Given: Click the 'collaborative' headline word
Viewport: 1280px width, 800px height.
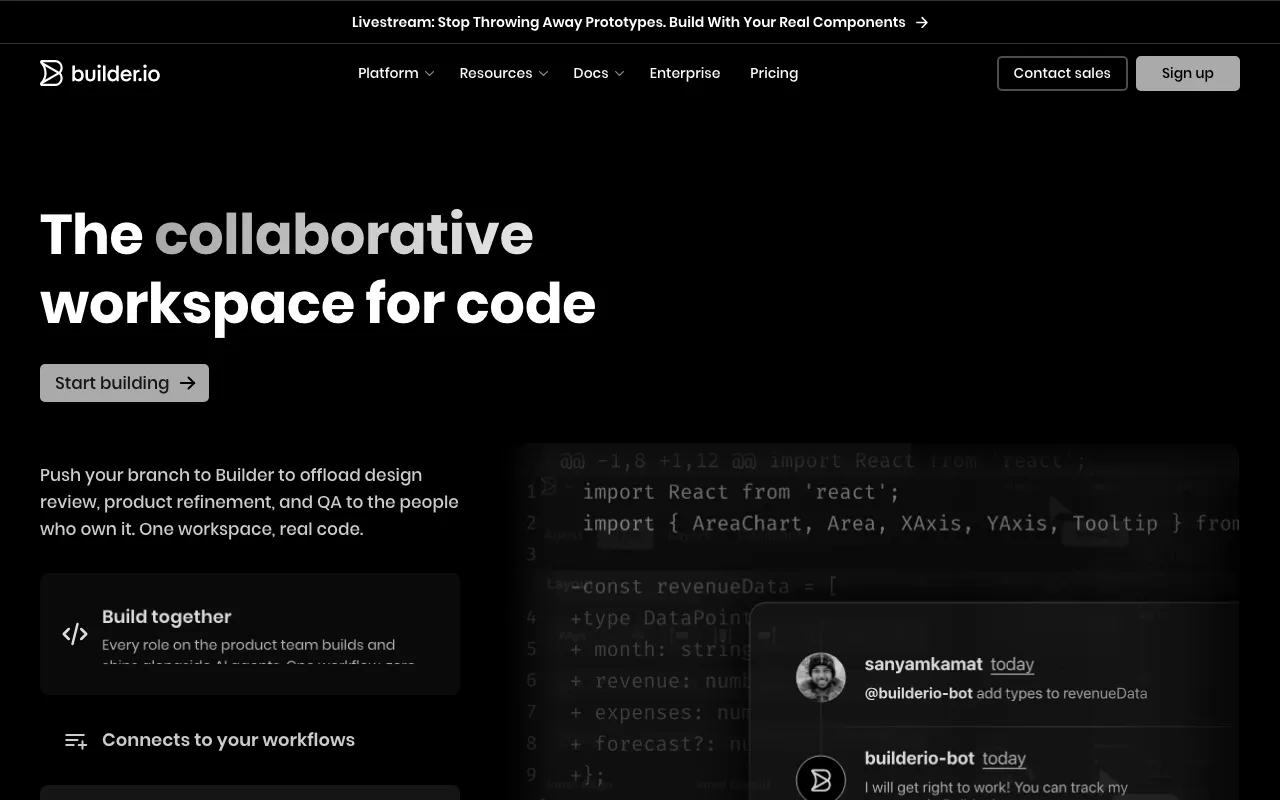Looking at the screenshot, I should click(344, 234).
